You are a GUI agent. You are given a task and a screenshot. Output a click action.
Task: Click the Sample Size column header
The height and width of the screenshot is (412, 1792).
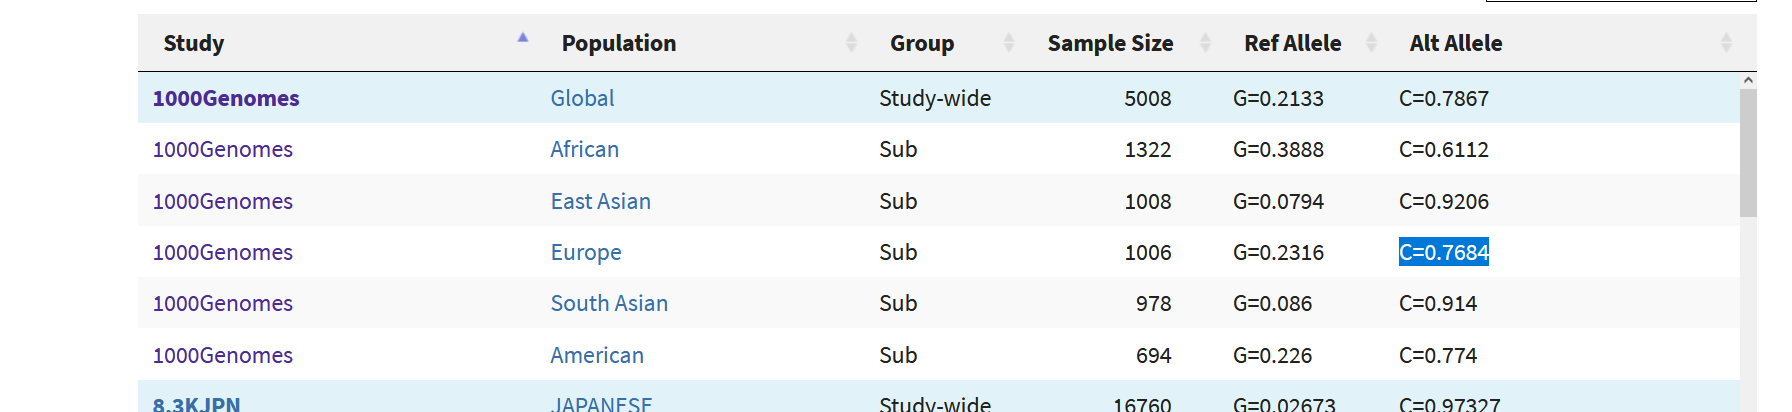[1120, 43]
